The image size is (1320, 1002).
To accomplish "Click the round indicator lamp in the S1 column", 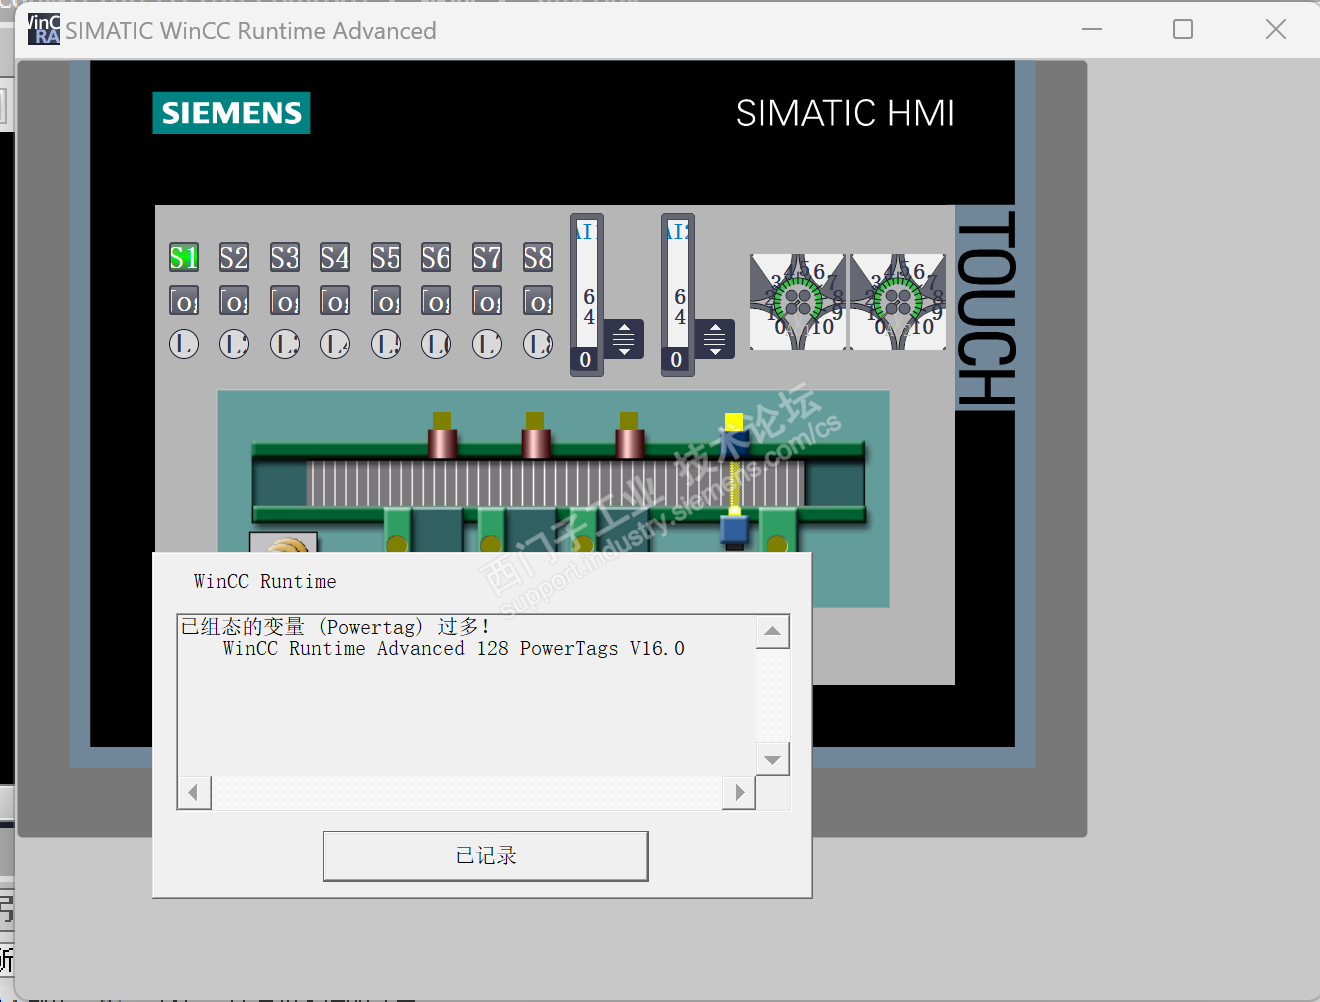I will tap(184, 344).
